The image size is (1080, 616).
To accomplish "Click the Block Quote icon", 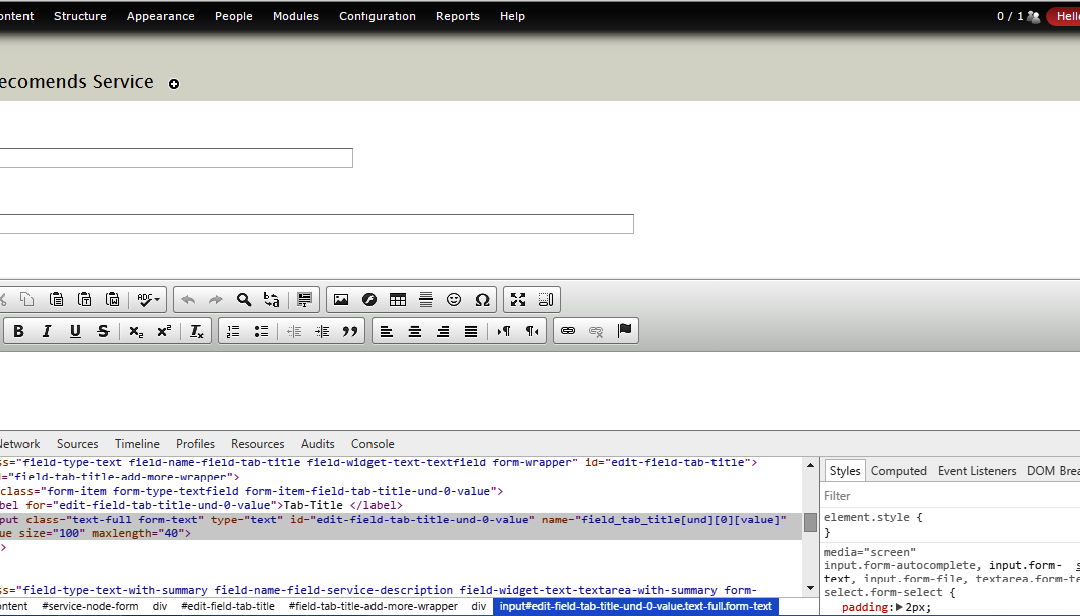I will click(350, 331).
